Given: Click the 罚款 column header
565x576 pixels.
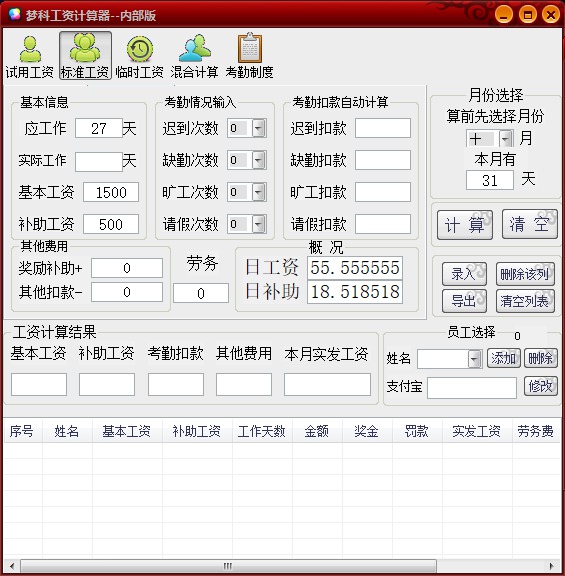Looking at the screenshot, I should [417, 431].
